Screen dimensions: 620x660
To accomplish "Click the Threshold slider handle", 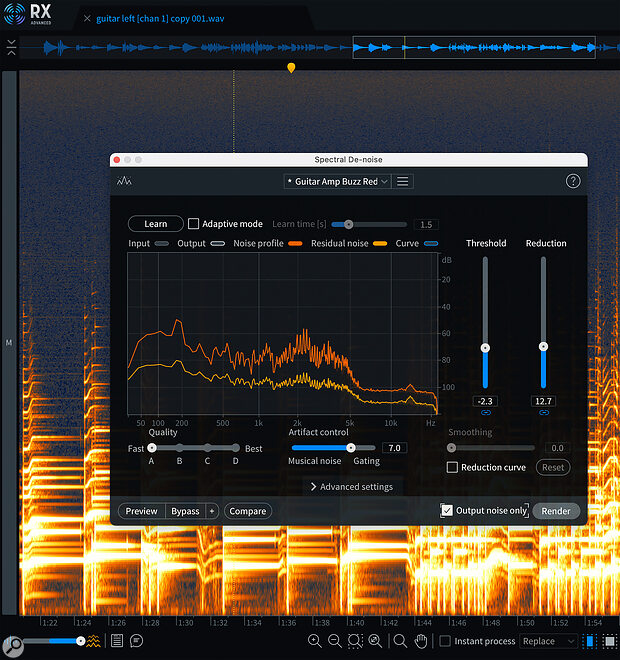I will pos(485,348).
